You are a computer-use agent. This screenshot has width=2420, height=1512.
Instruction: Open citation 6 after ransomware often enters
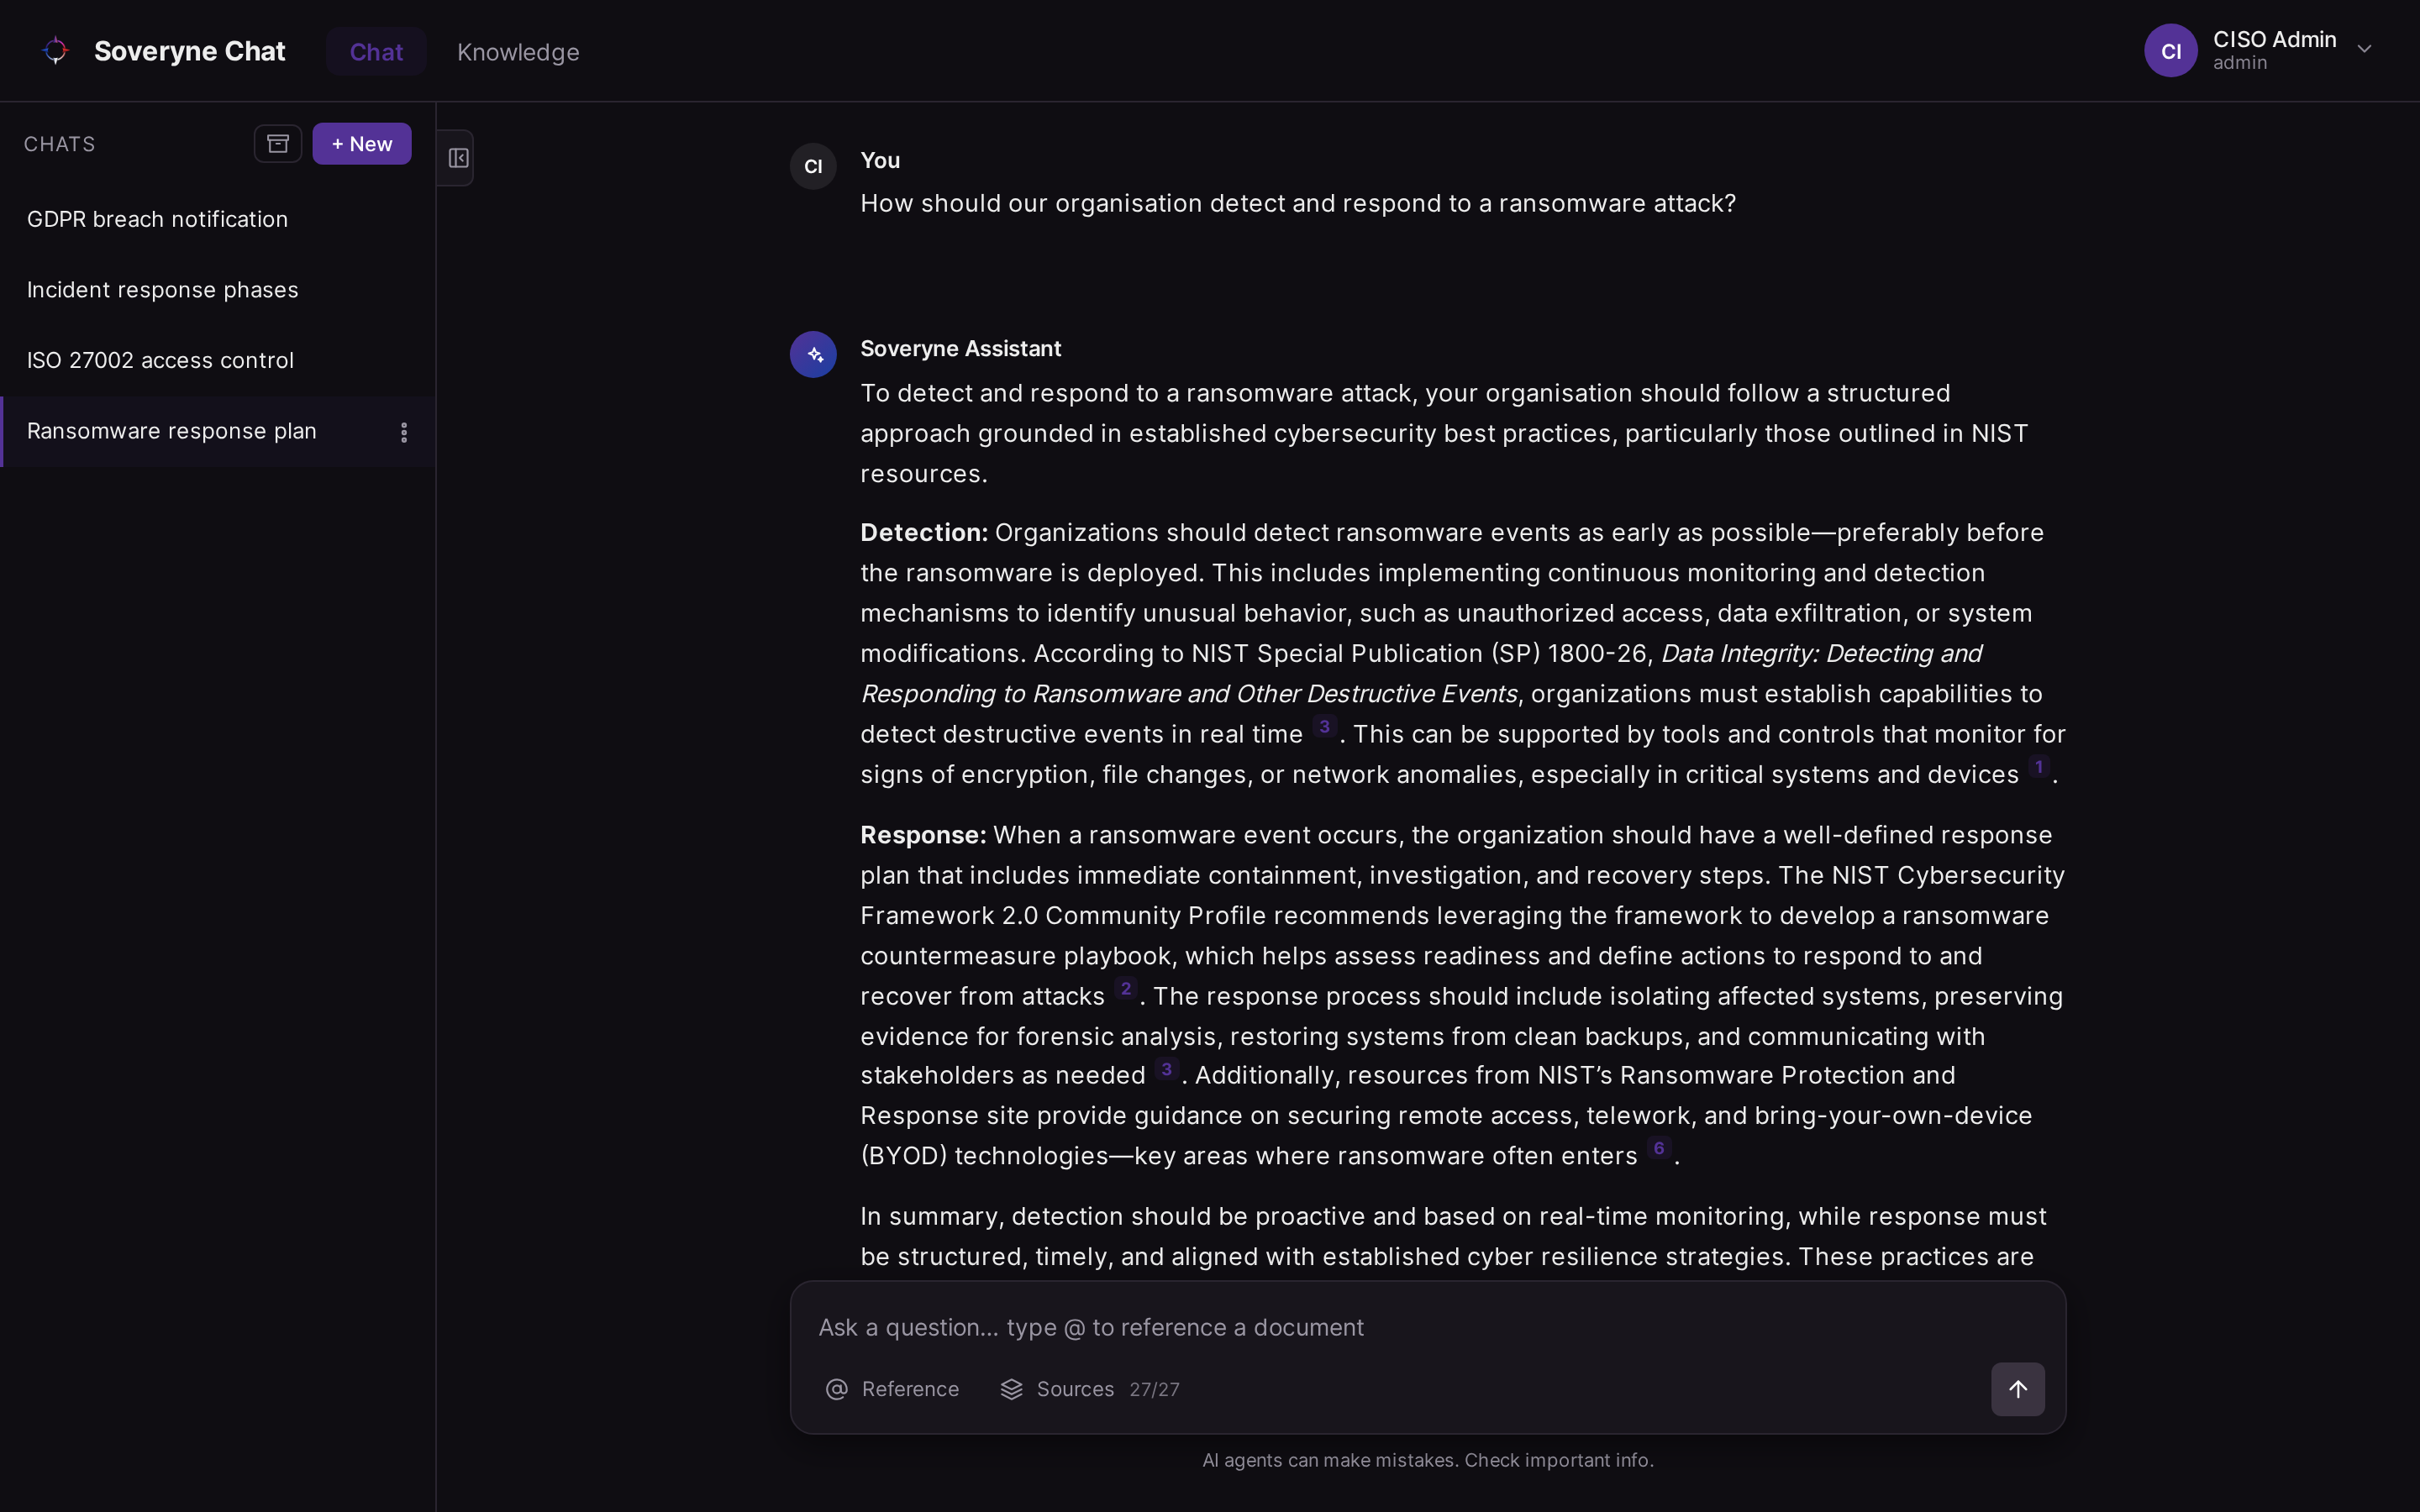1659,1149
